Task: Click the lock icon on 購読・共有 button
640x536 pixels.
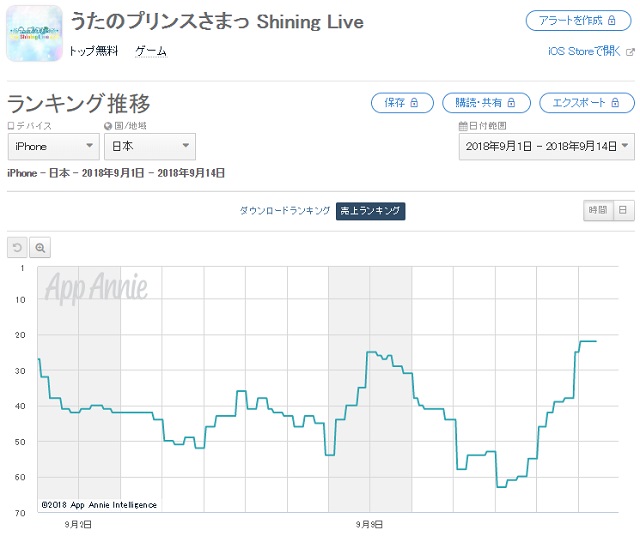Action: 511,103
